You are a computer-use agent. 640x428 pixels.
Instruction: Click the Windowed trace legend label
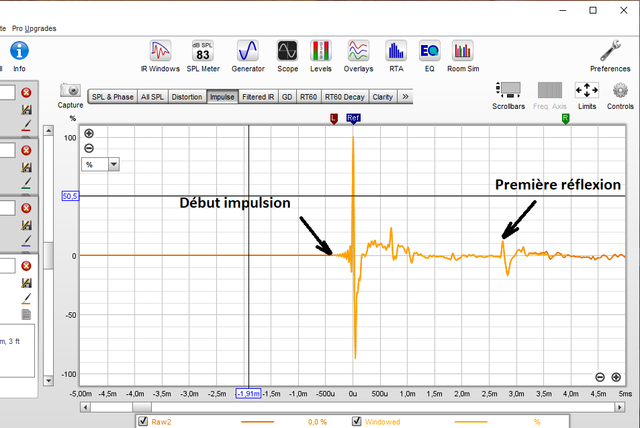pyautogui.click(x=382, y=422)
